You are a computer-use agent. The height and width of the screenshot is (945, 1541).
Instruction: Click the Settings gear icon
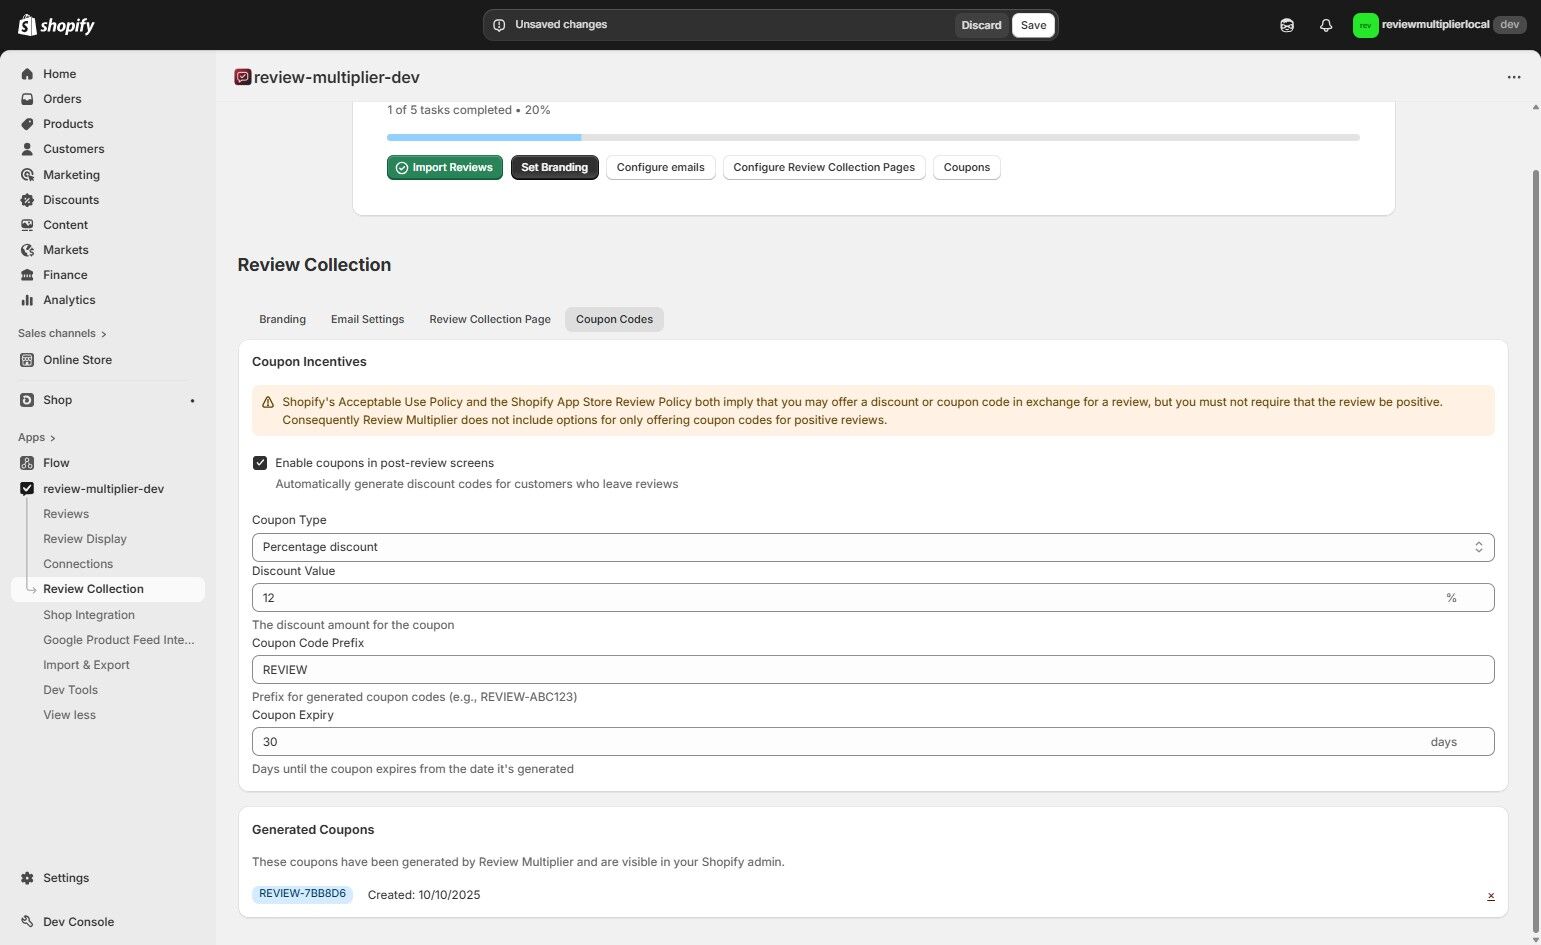(27, 878)
